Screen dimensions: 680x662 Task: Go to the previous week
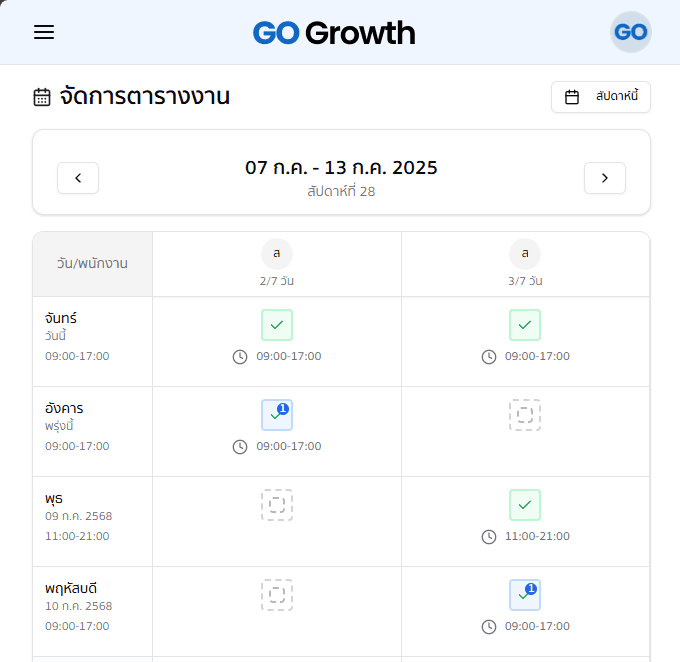coord(78,178)
